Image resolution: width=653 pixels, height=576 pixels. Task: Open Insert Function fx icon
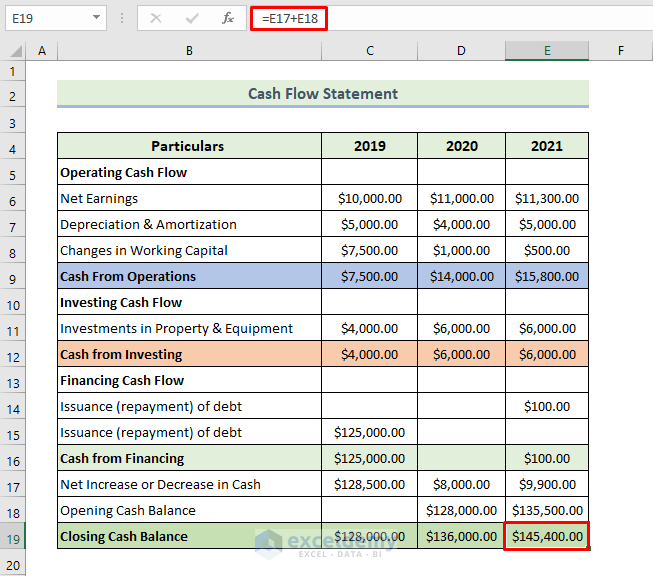click(227, 18)
